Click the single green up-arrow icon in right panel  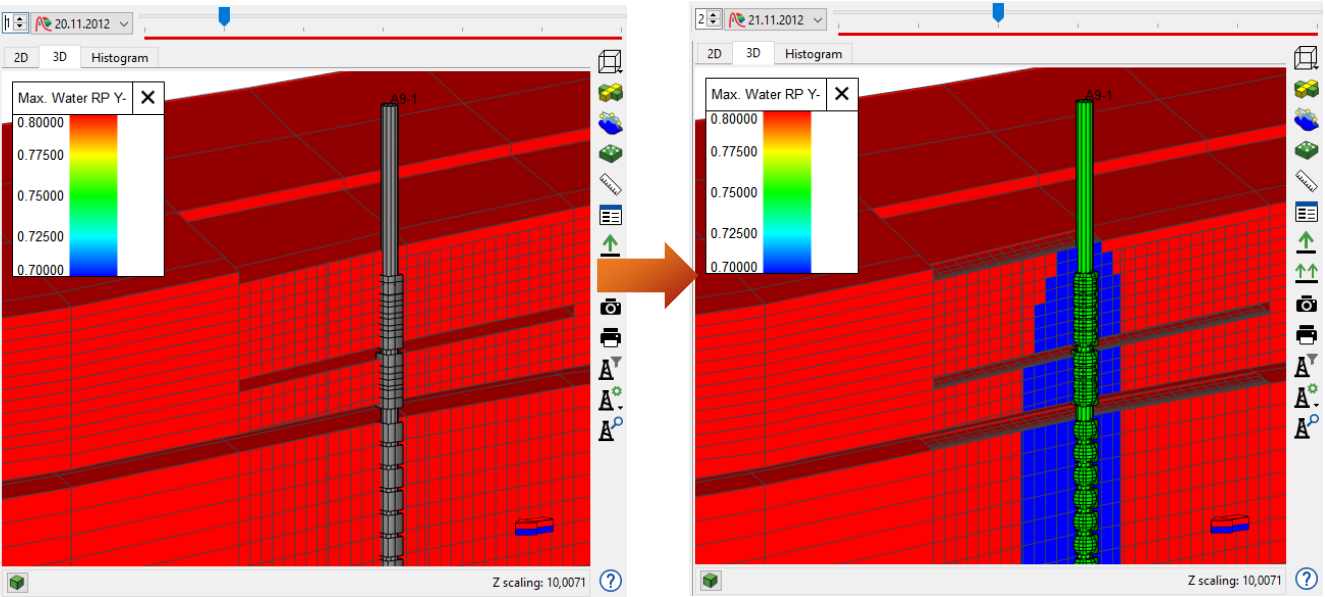[x=1306, y=241]
